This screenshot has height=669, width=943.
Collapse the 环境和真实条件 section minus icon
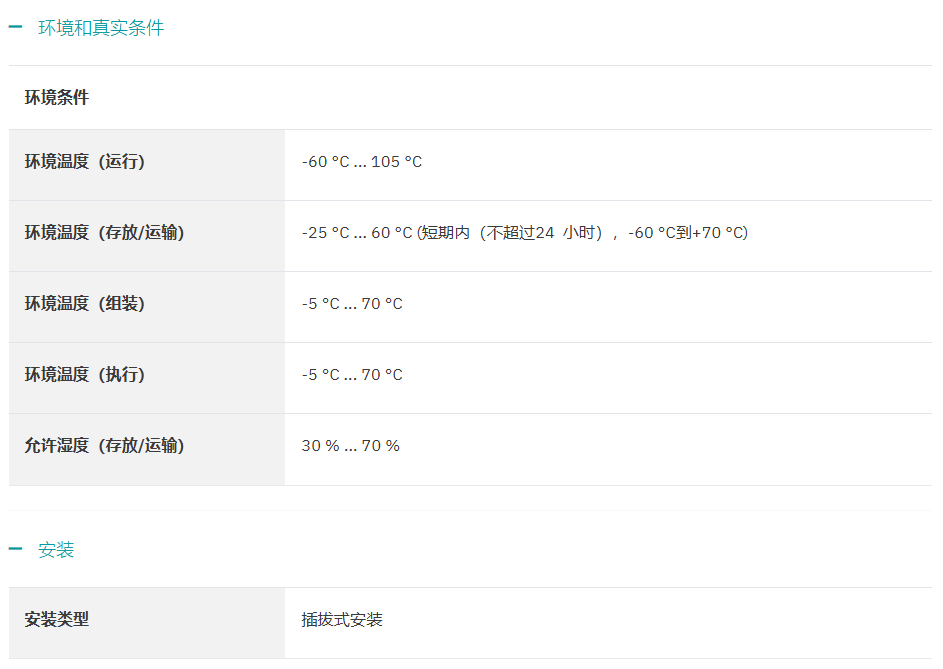click(15, 28)
